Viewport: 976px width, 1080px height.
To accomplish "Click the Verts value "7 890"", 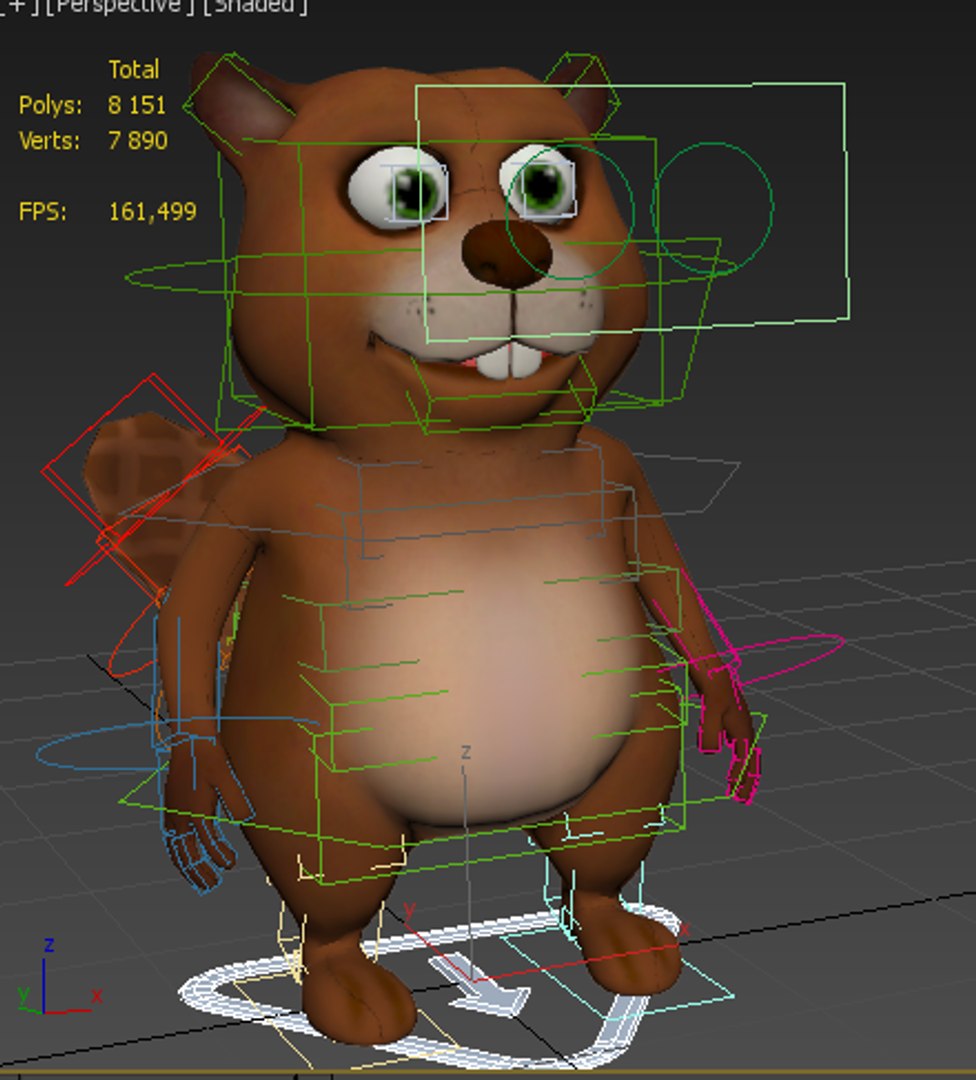I will (x=138, y=141).
